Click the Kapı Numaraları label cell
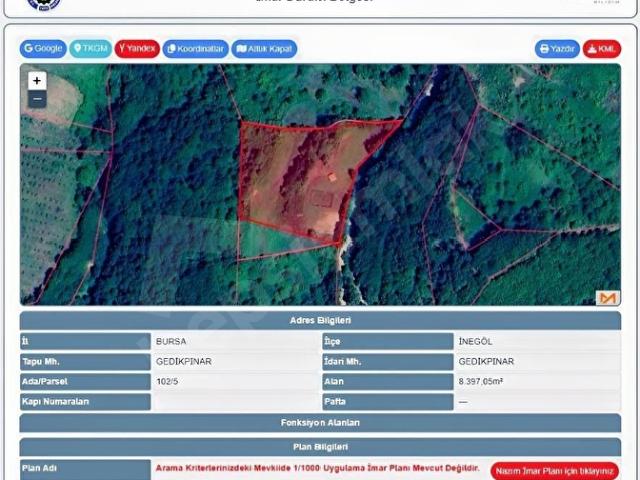The image size is (640, 480). pyautogui.click(x=85, y=401)
